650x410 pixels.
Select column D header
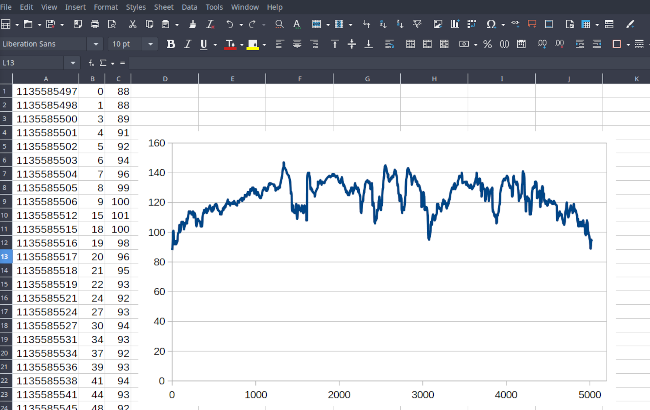pyautogui.click(x=164, y=78)
